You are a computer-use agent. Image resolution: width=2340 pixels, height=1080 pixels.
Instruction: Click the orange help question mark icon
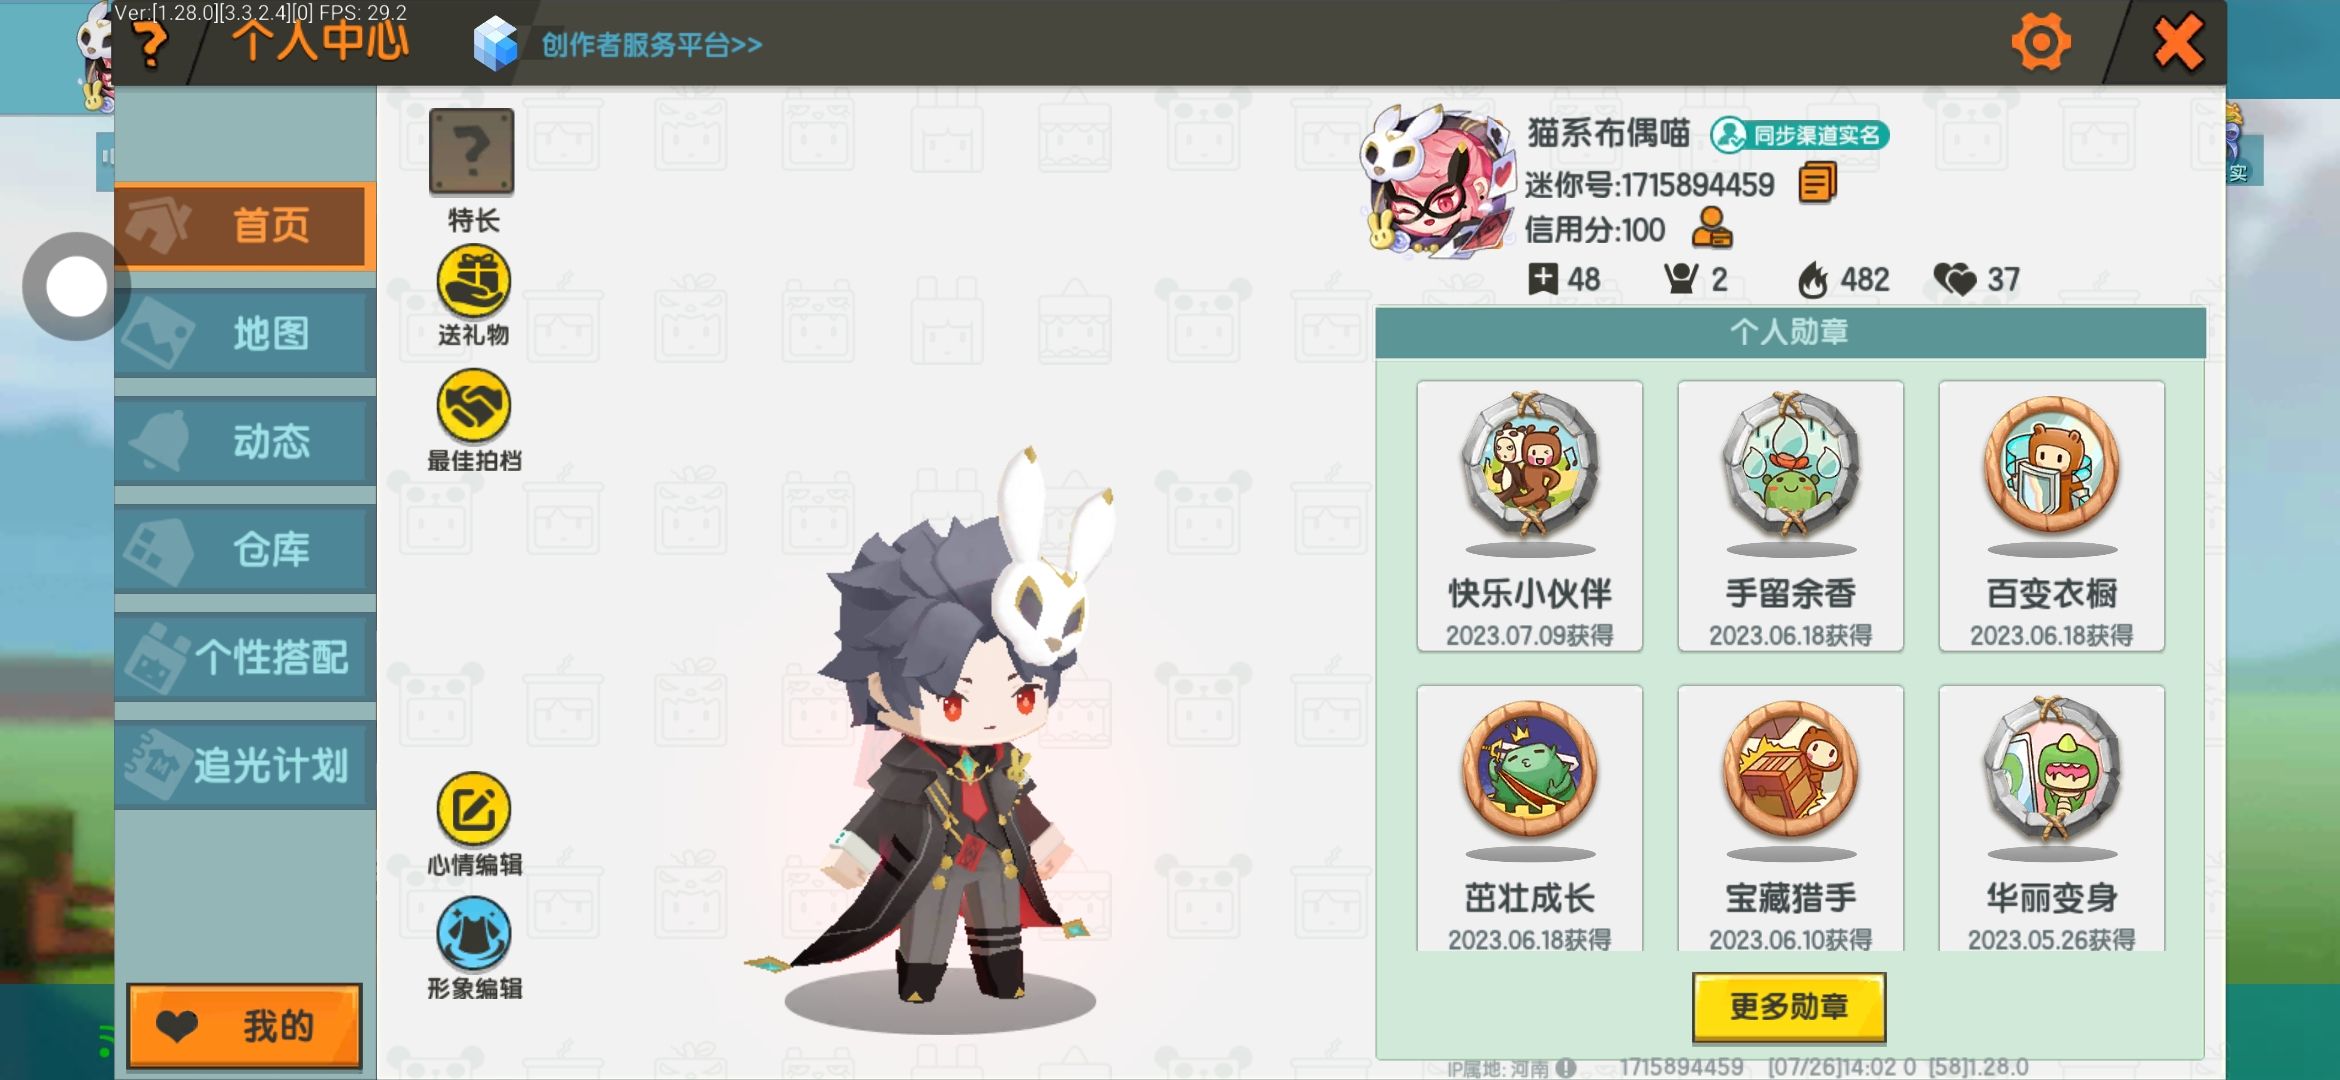[x=152, y=44]
